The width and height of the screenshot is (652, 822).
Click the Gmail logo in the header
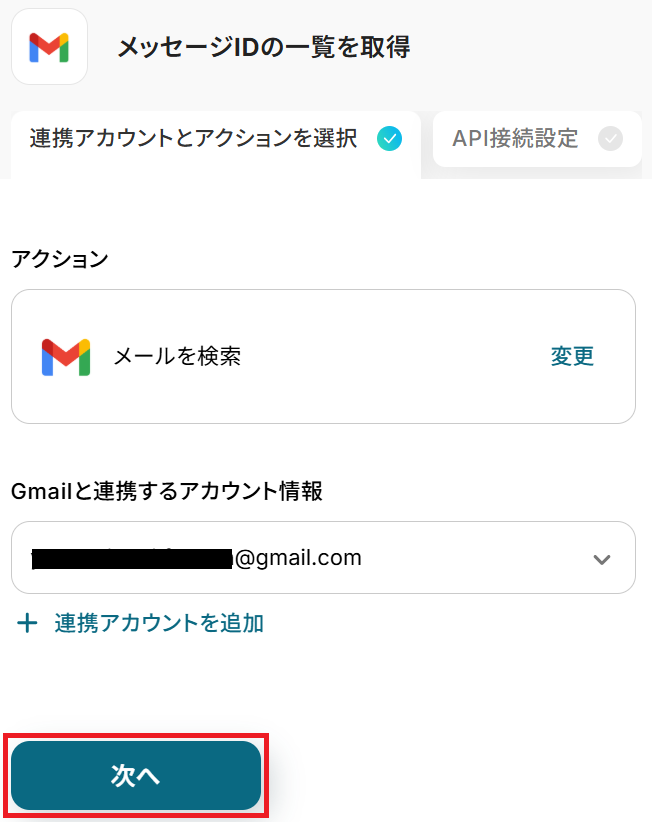pyautogui.click(x=49, y=47)
